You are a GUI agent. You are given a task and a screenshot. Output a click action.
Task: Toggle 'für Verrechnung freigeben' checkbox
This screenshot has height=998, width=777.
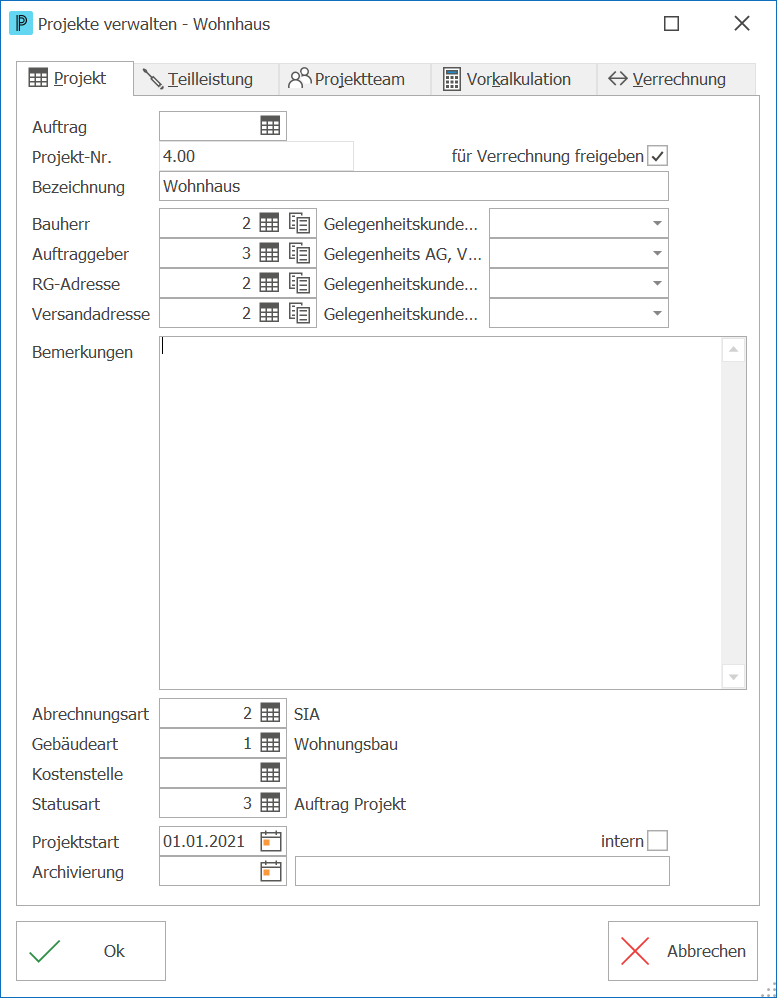click(657, 156)
